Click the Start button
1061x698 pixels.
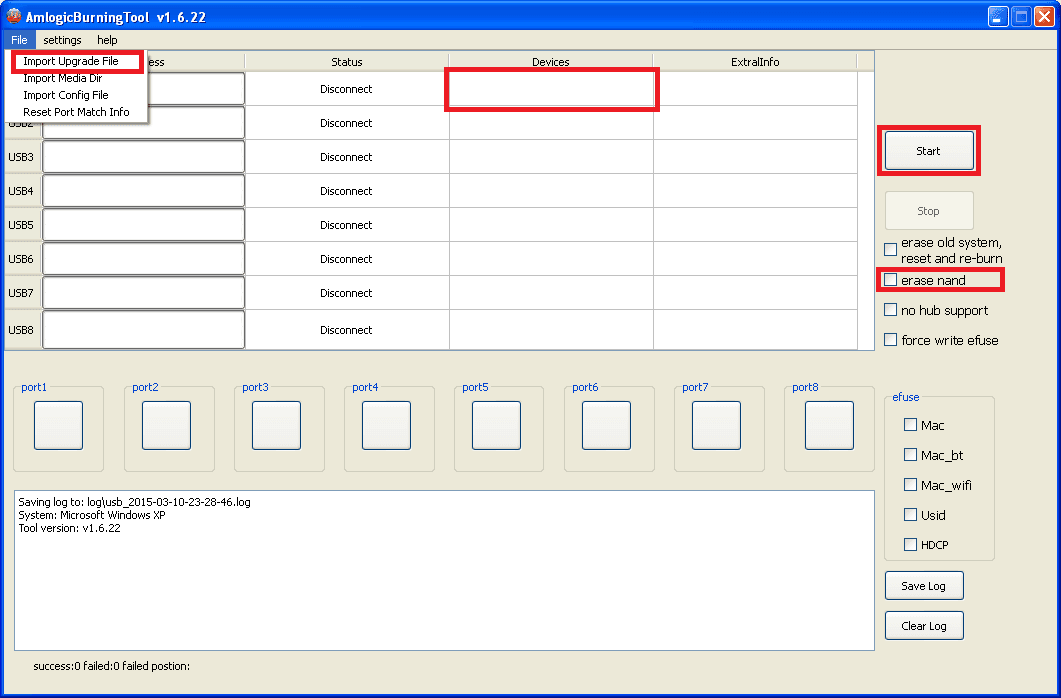click(929, 151)
